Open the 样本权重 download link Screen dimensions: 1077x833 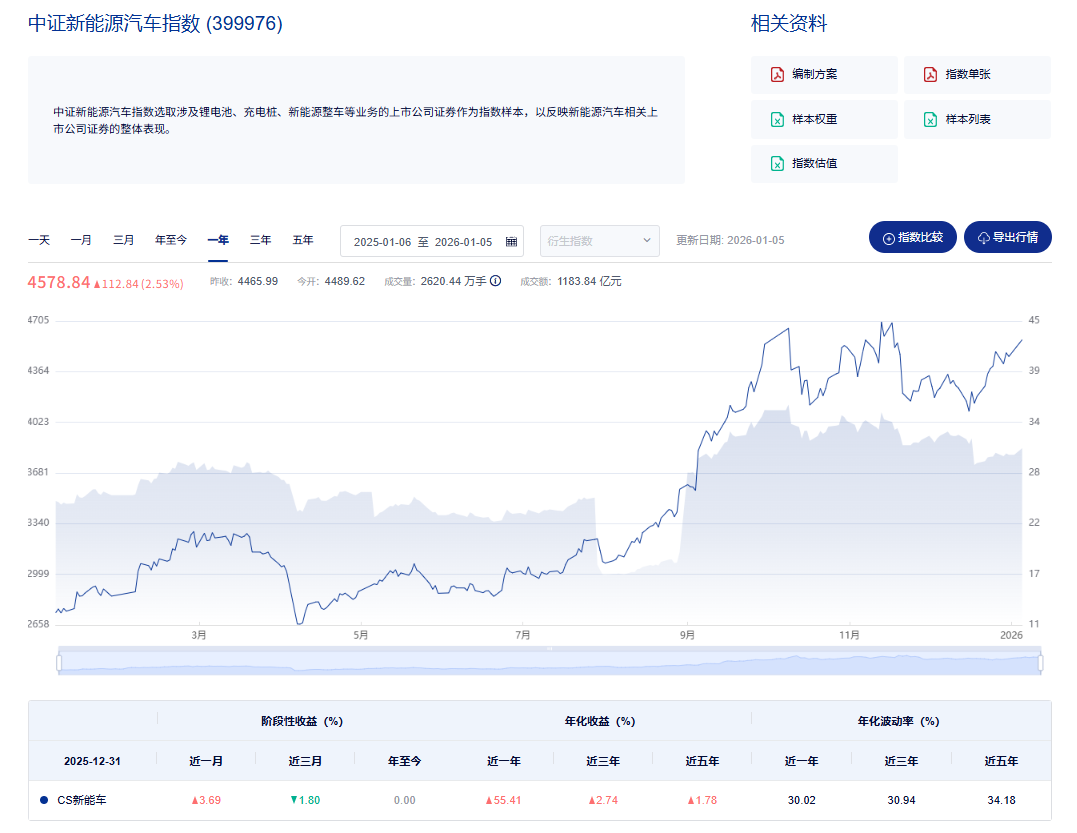click(x=814, y=120)
